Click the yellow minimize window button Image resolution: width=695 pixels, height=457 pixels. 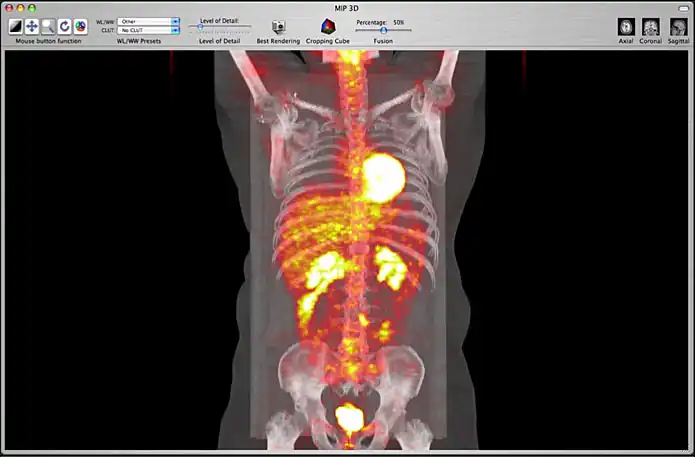[20, 7]
